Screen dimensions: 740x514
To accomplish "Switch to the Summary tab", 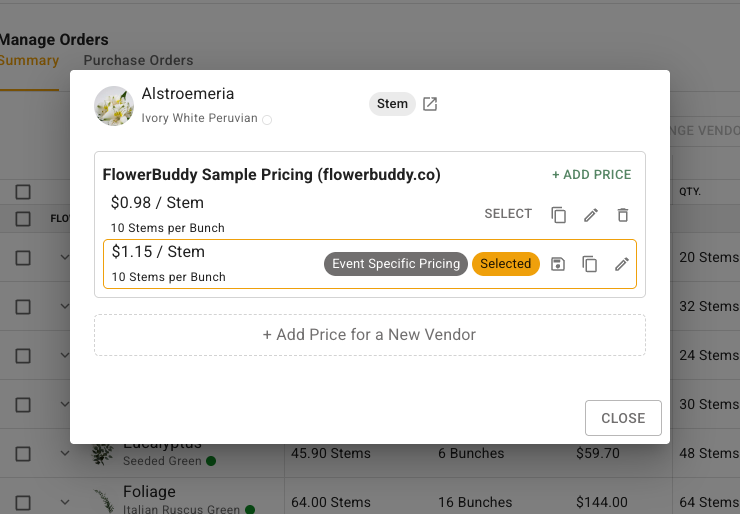I will tap(29, 60).
